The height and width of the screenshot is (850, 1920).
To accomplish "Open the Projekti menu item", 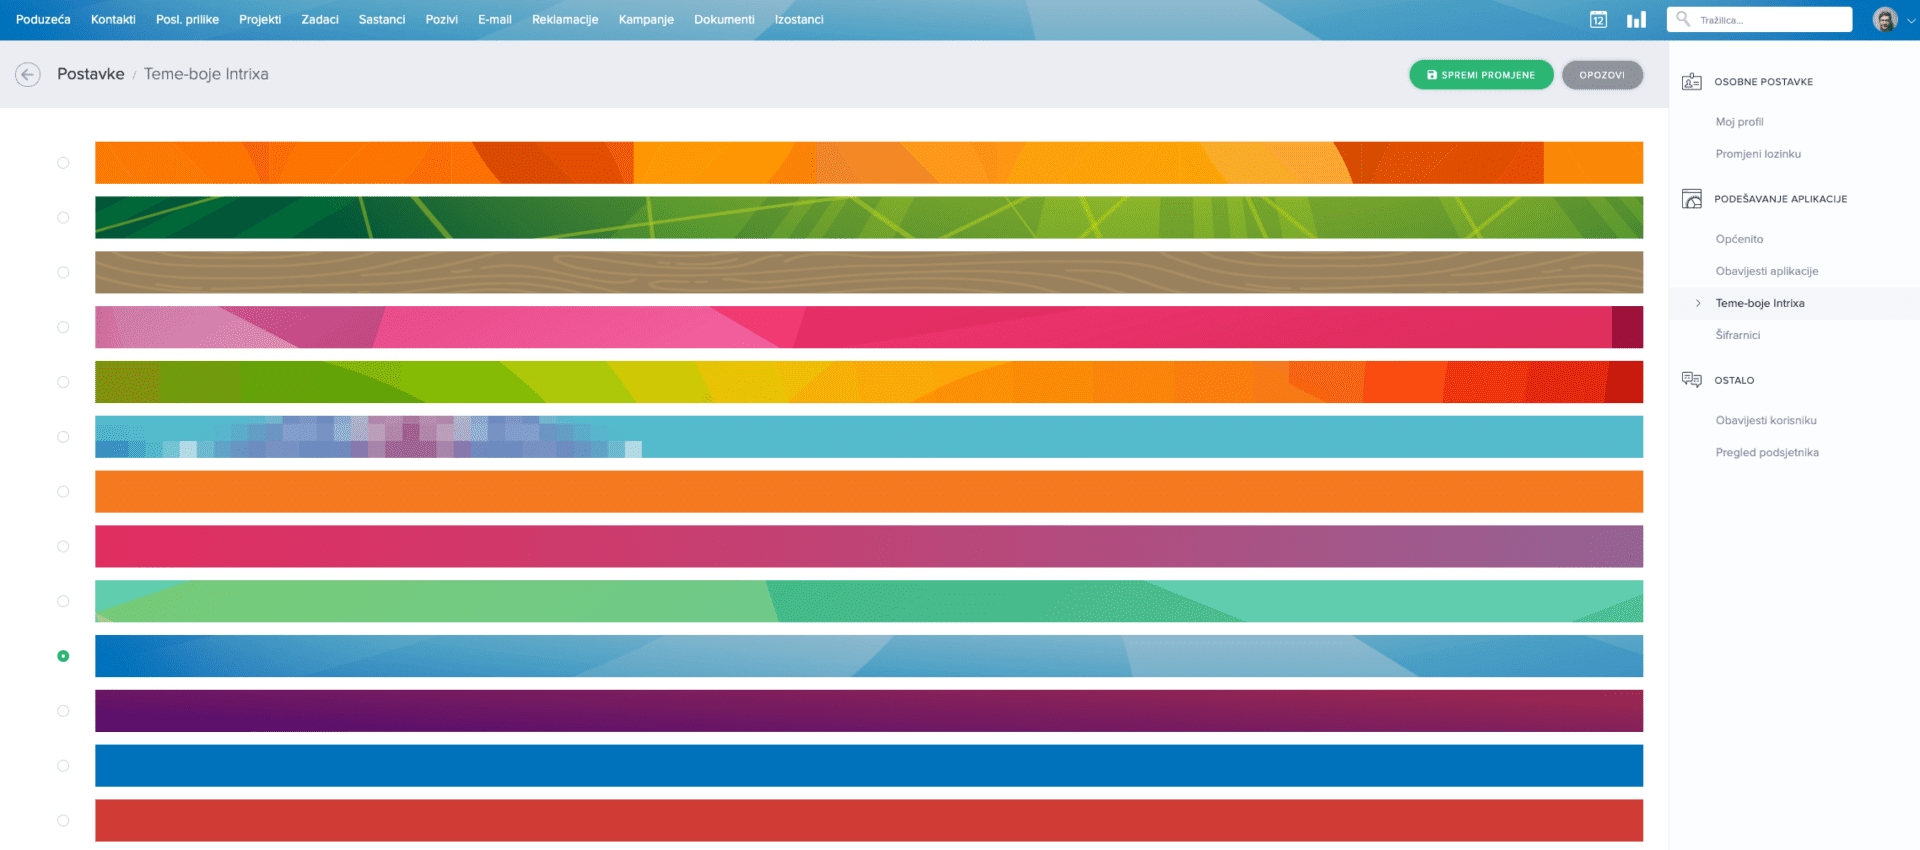I will (260, 20).
